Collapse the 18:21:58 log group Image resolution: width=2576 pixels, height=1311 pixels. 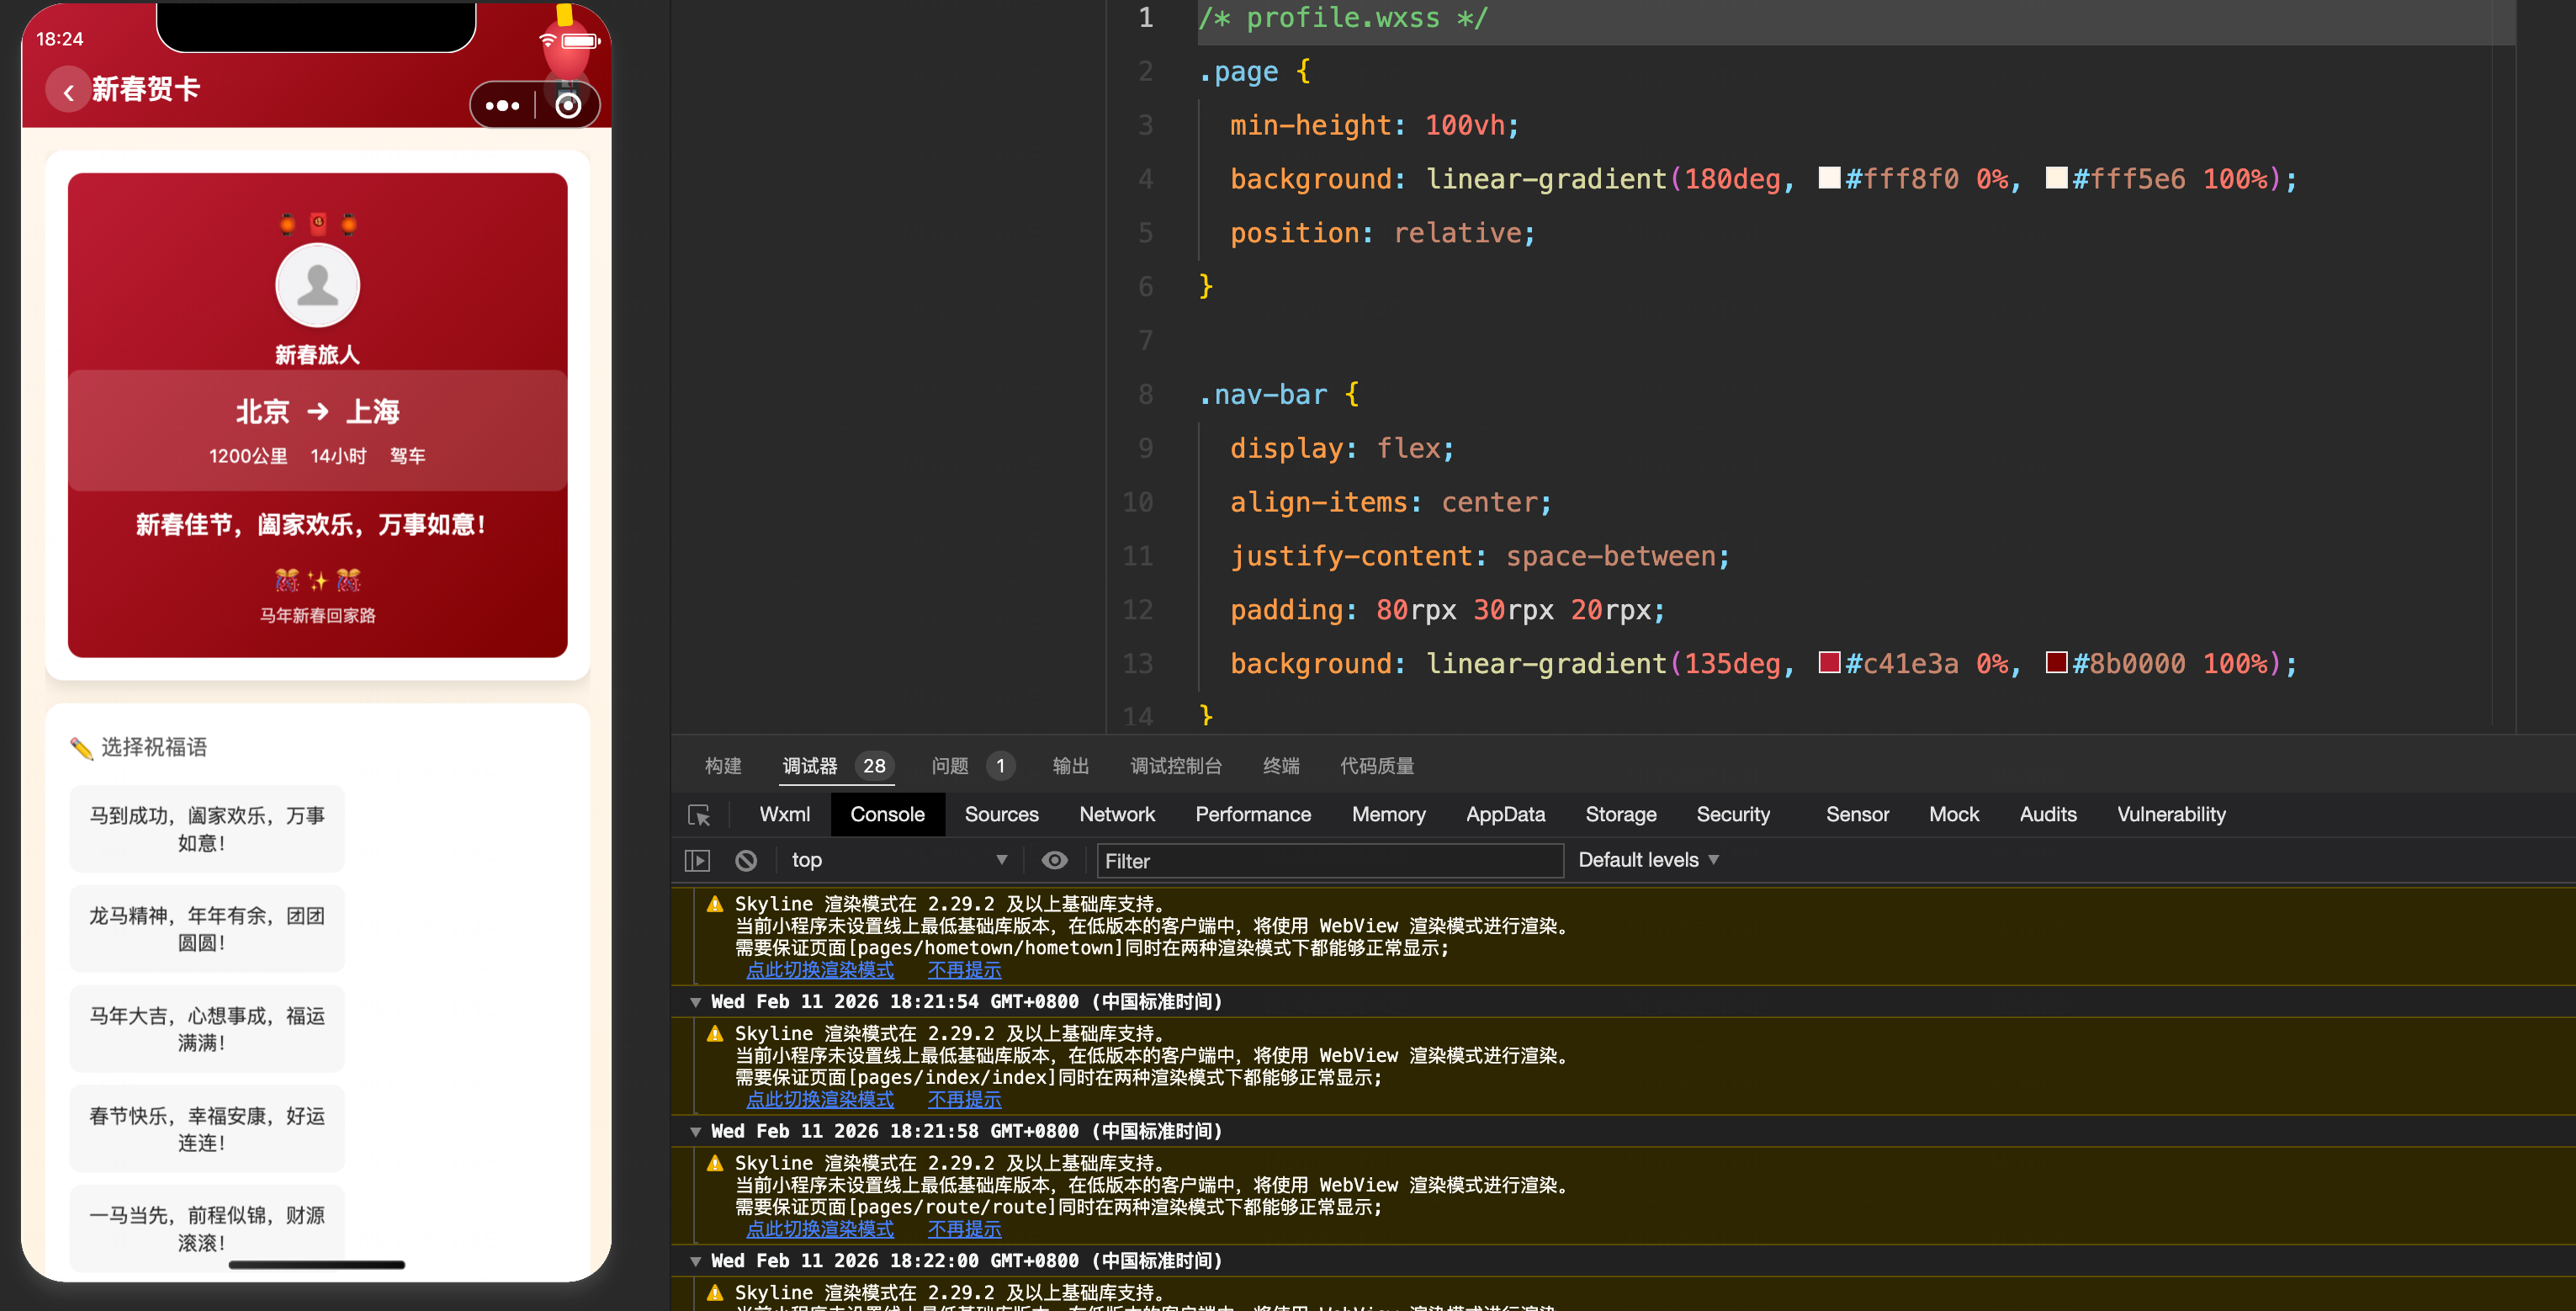[695, 1132]
